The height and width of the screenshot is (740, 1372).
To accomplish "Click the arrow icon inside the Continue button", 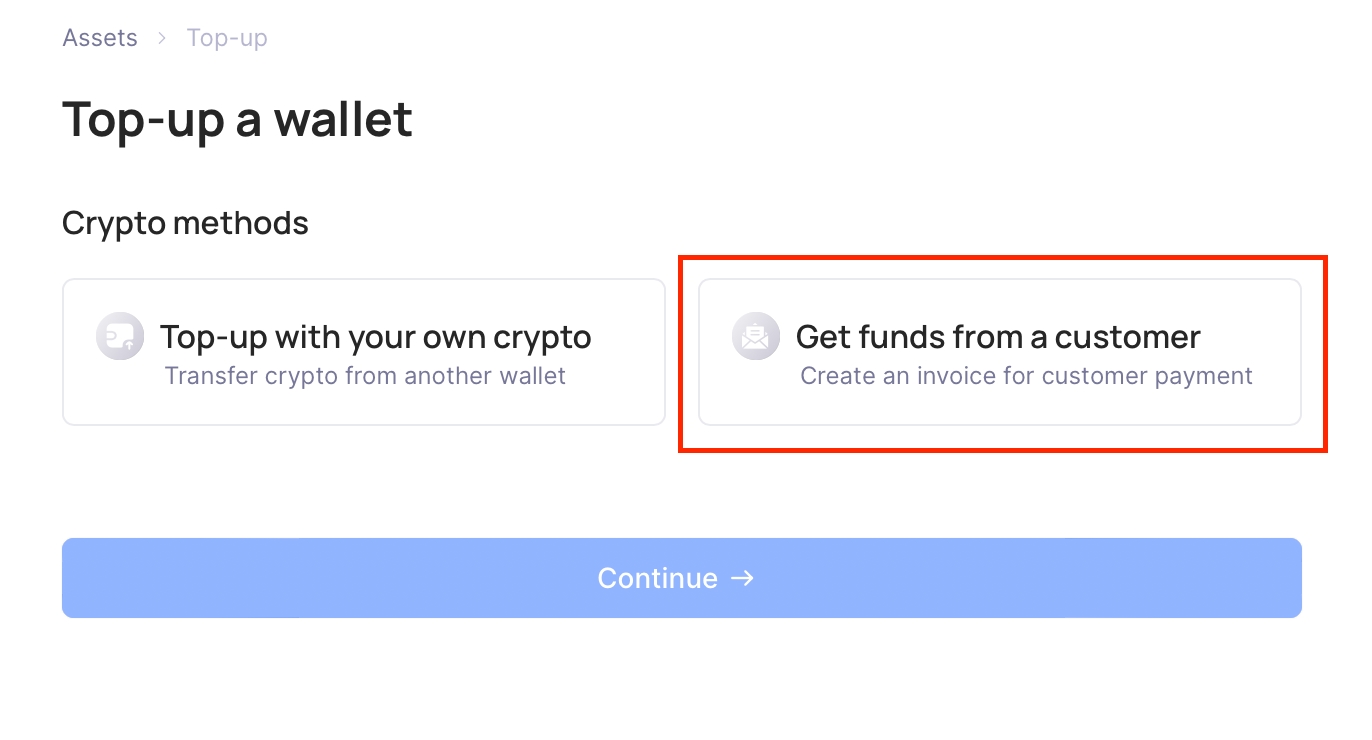I will point(742,578).
